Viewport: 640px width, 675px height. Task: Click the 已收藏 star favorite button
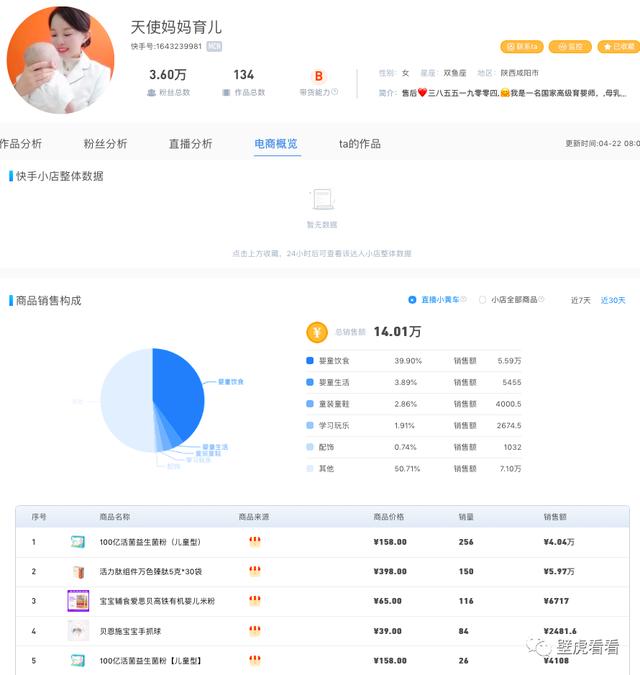[x=618, y=46]
